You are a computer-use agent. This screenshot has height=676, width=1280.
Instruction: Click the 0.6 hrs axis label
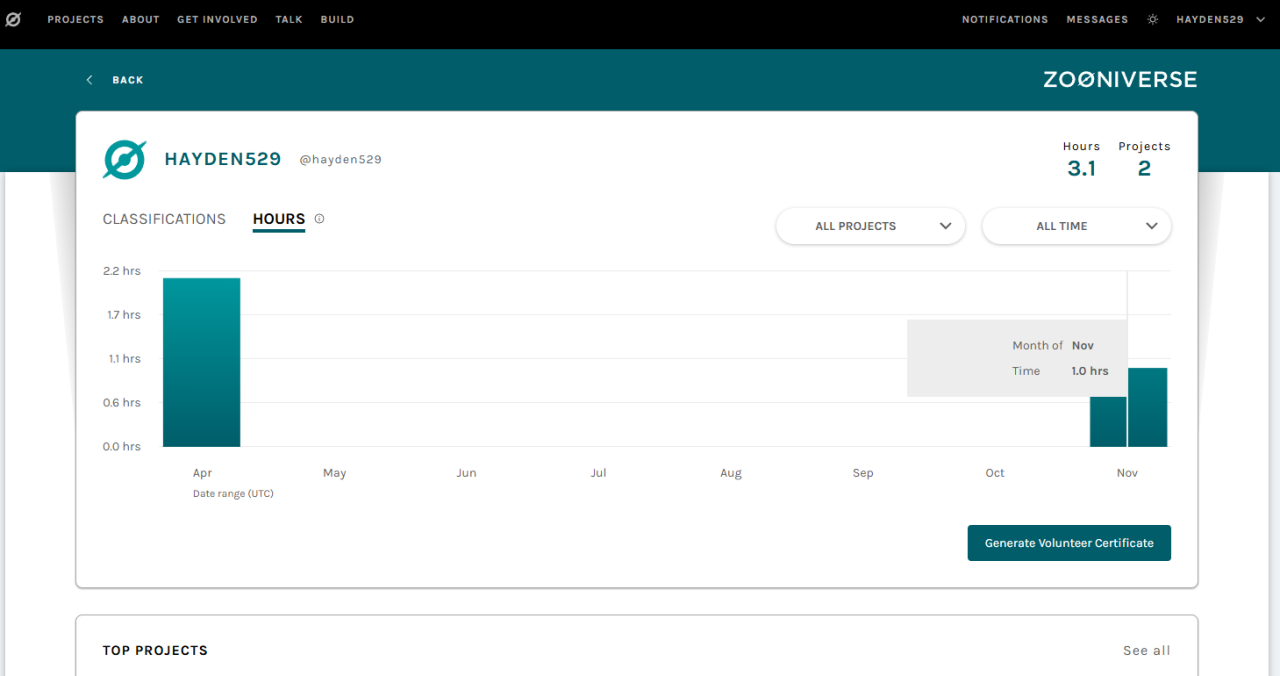123,403
